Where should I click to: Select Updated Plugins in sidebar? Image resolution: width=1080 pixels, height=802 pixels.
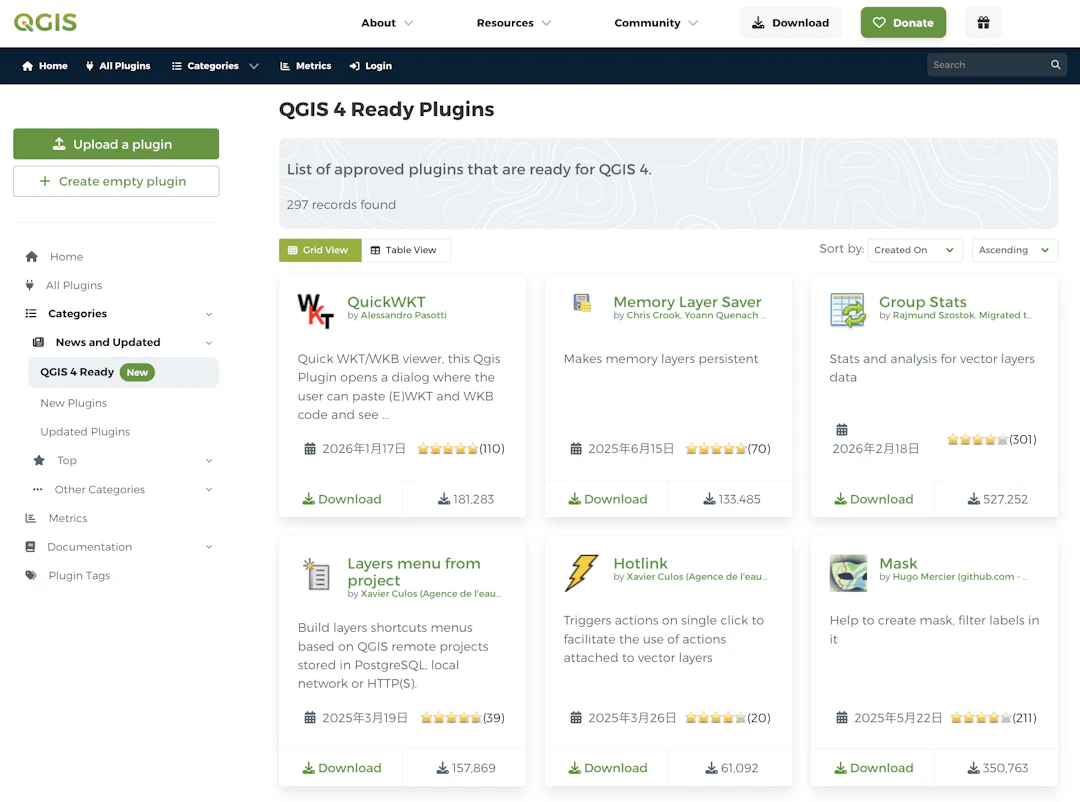pyautogui.click(x=85, y=432)
